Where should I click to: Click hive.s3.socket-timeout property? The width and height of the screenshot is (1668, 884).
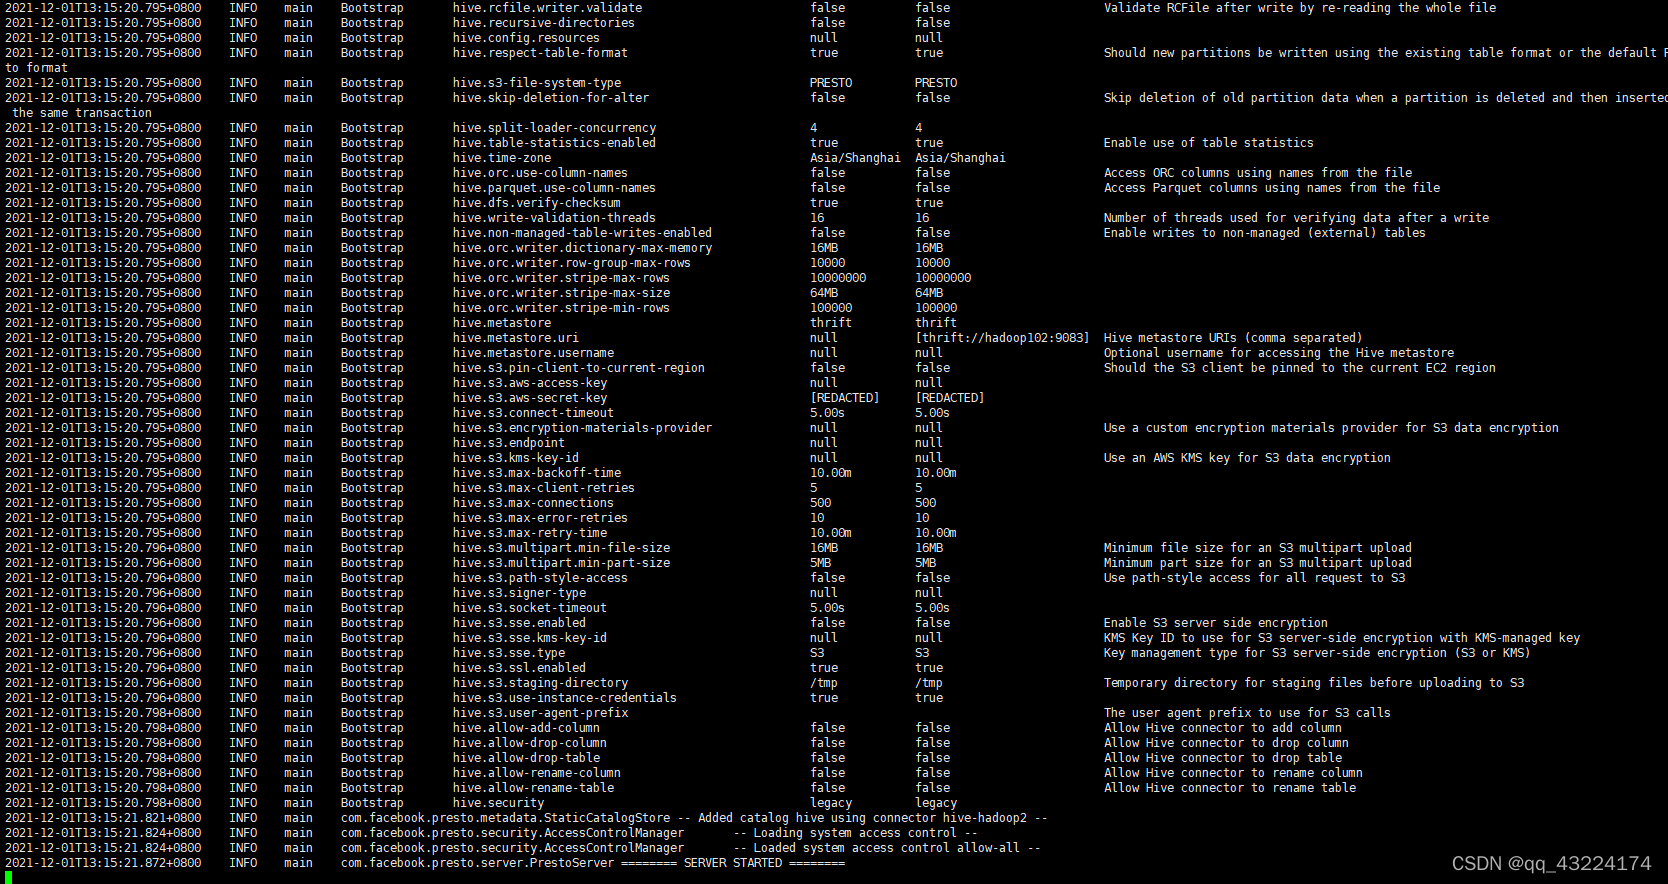click(529, 608)
